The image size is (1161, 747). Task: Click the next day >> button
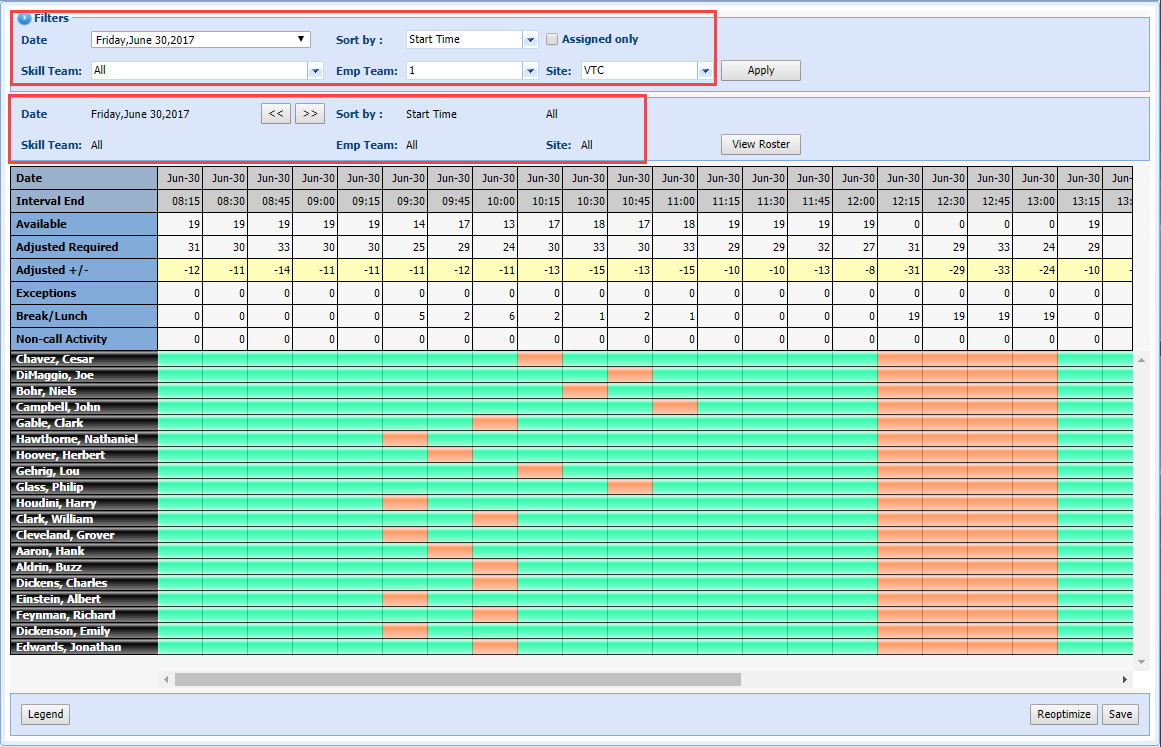(310, 114)
